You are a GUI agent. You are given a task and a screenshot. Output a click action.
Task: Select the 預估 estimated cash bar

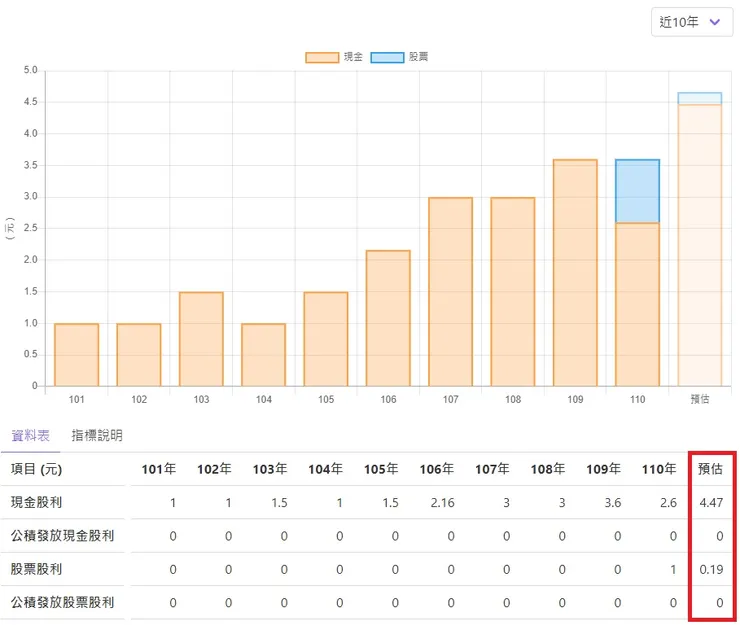[x=699, y=245]
